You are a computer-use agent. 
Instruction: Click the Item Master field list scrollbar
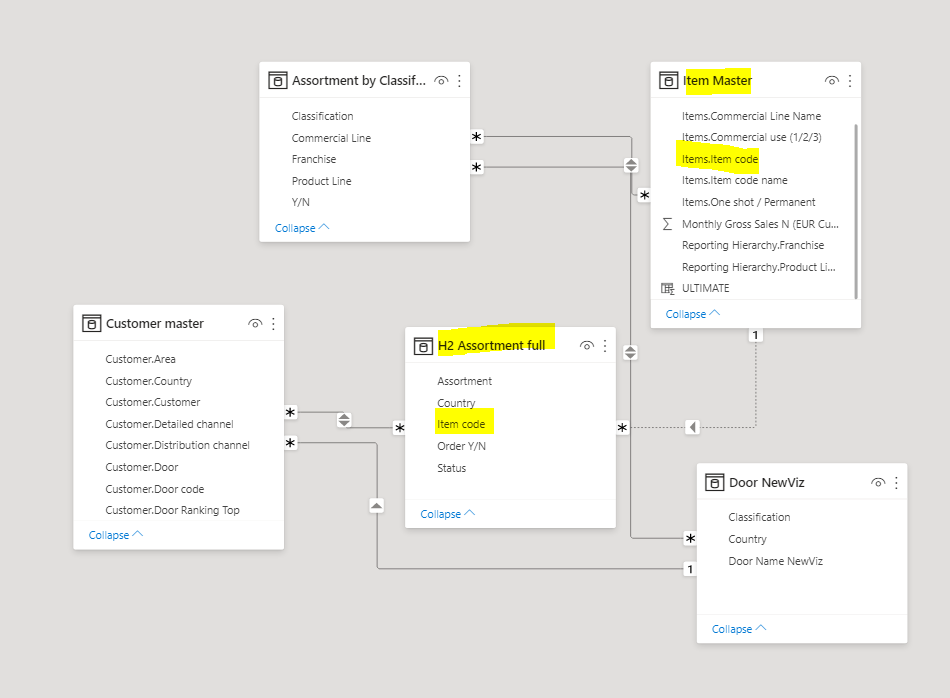(855, 211)
